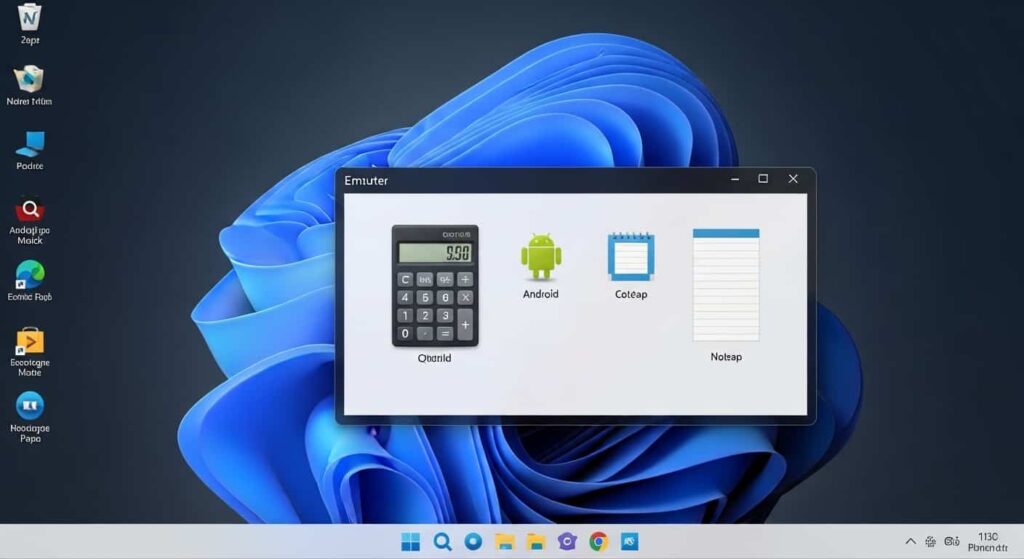Expand hidden system tray icons chevron
This screenshot has width=1024, height=559.
910,541
